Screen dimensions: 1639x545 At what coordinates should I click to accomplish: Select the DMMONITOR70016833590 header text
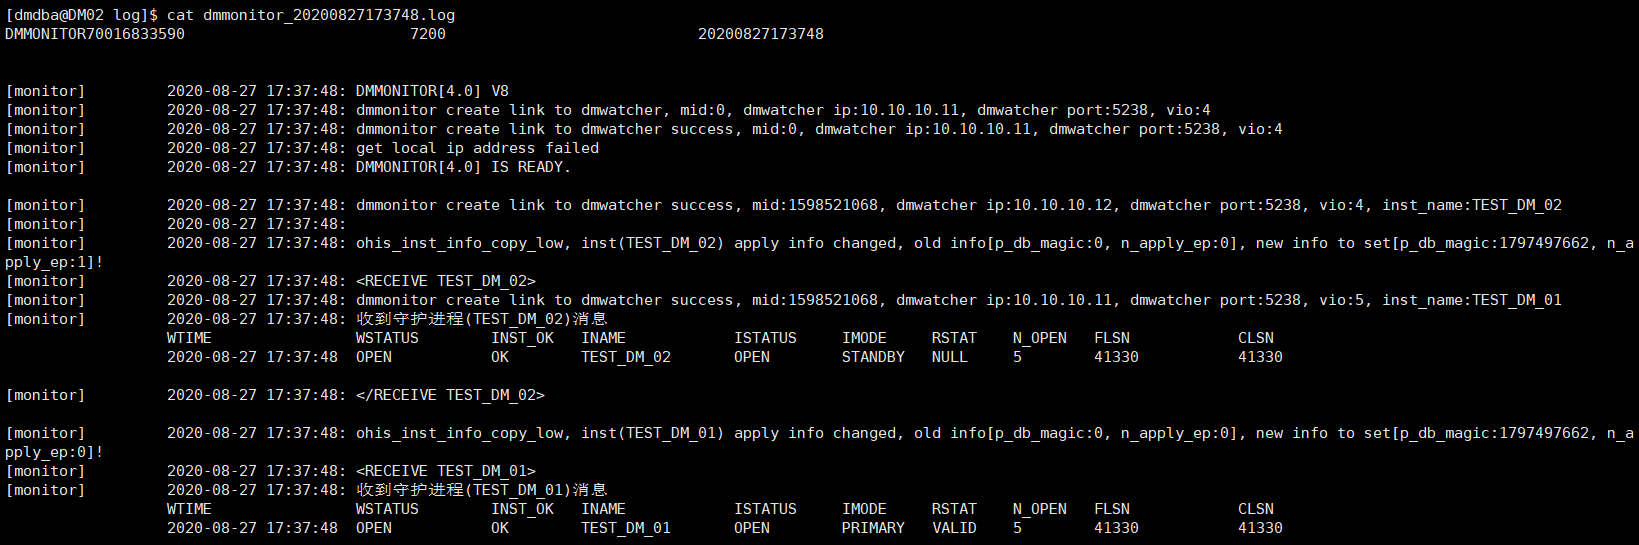(x=95, y=34)
